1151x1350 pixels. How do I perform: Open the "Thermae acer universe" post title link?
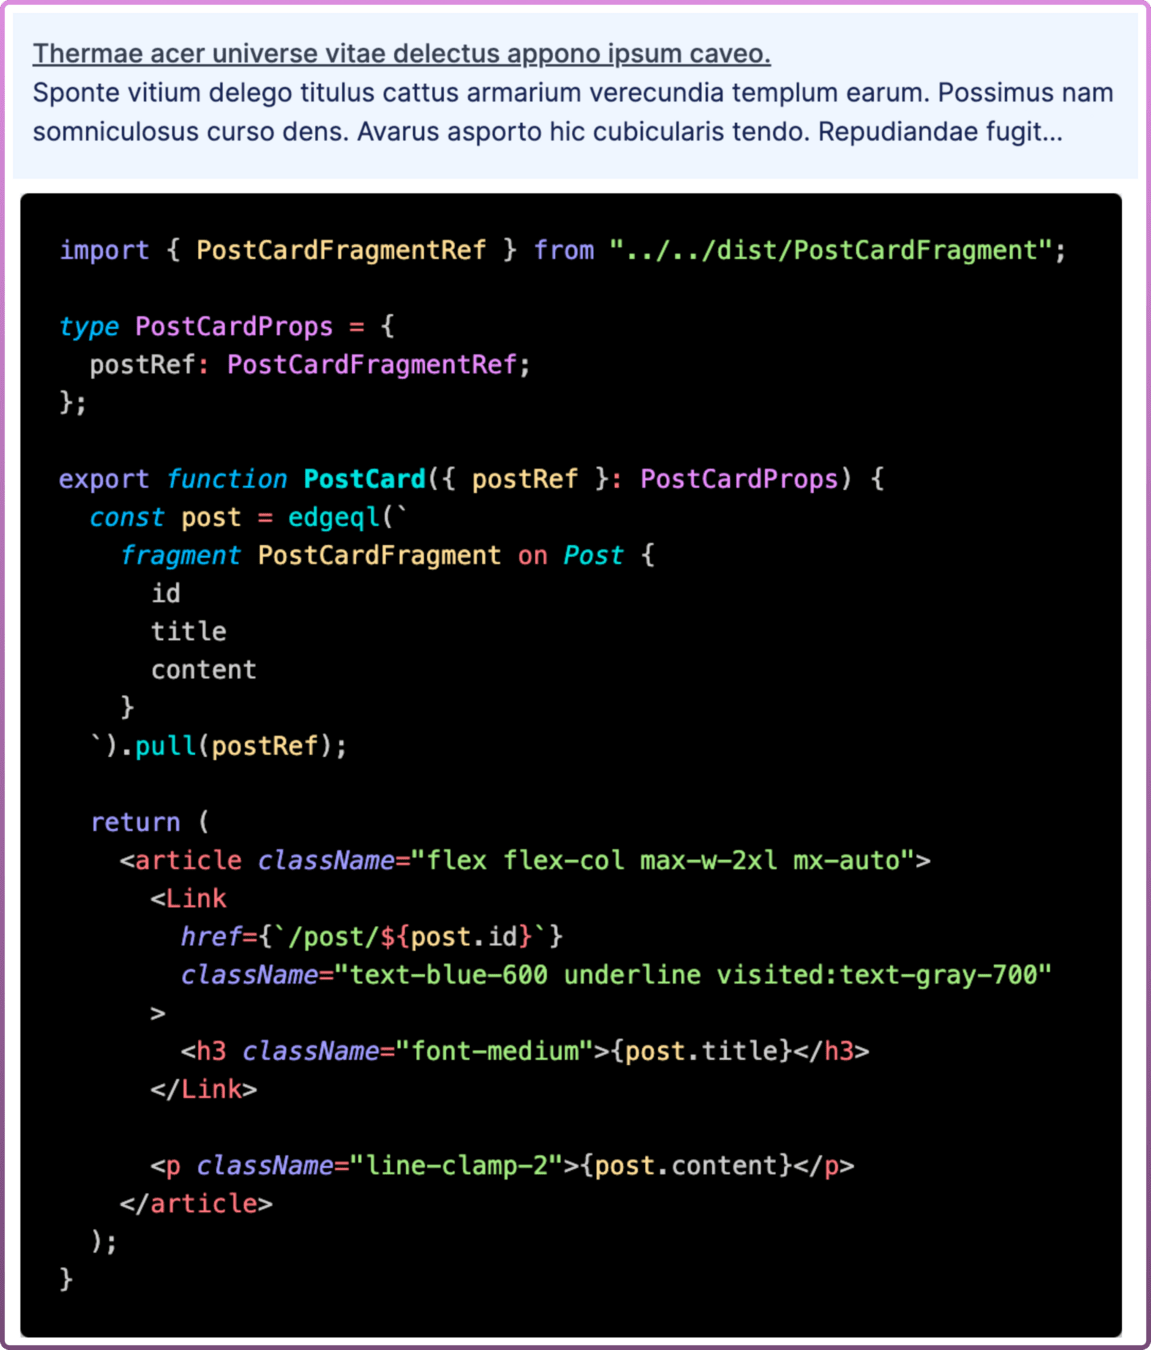401,54
